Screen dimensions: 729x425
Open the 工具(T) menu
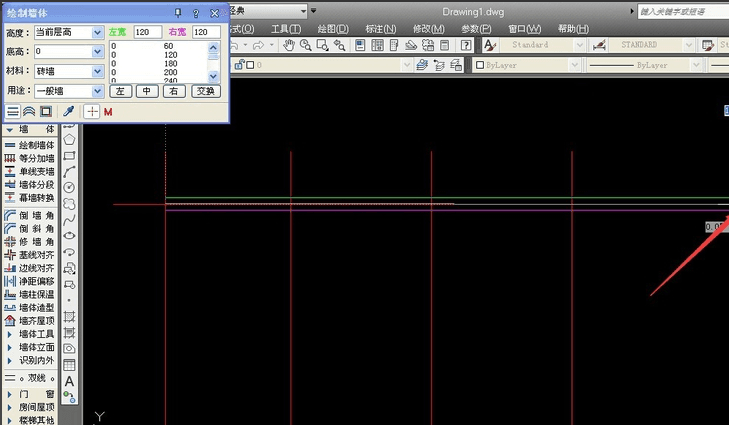(286, 29)
